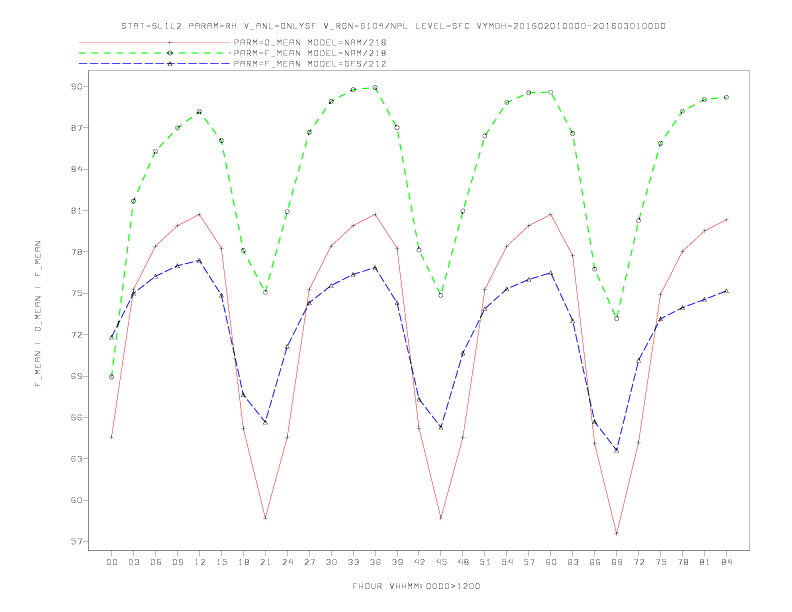Click blue triangle data point at hour 00
The image size is (792, 612).
[x=112, y=337]
